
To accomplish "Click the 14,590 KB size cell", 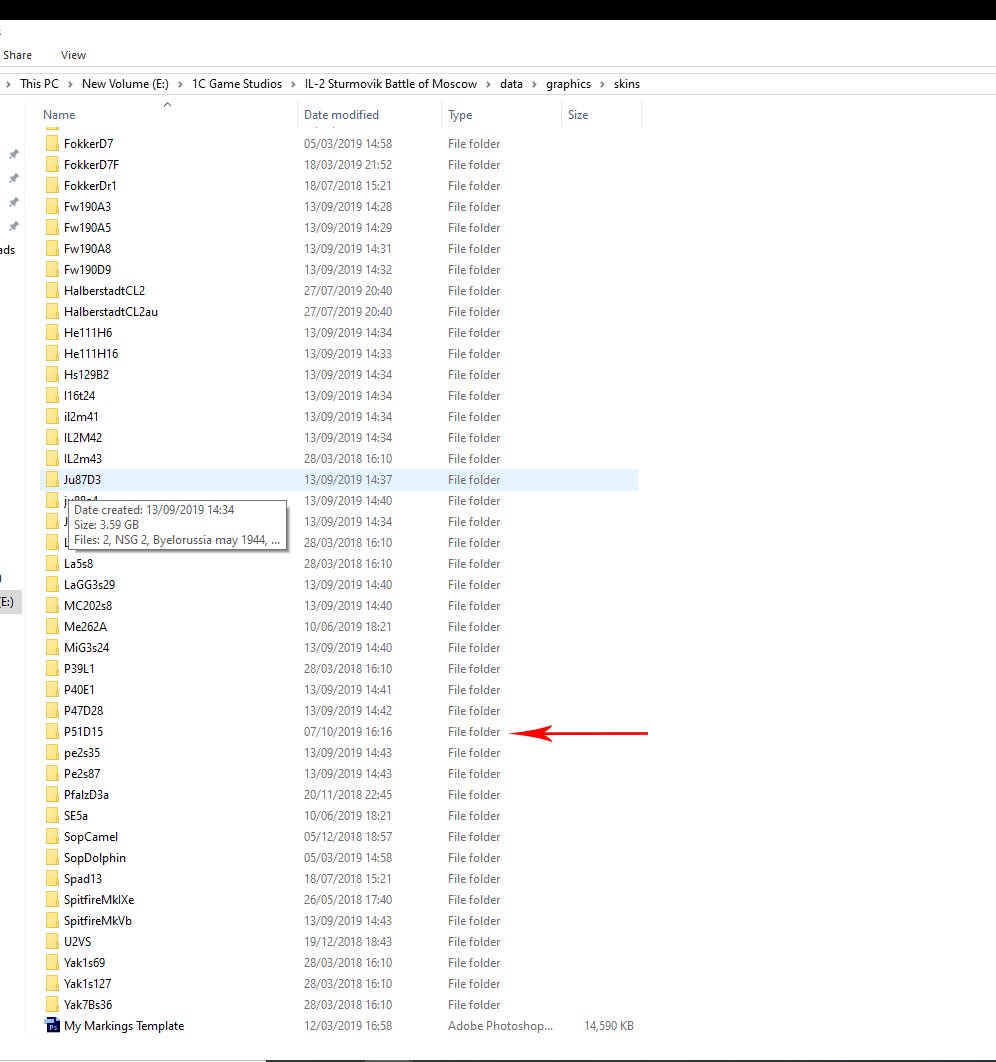I will point(609,1025).
